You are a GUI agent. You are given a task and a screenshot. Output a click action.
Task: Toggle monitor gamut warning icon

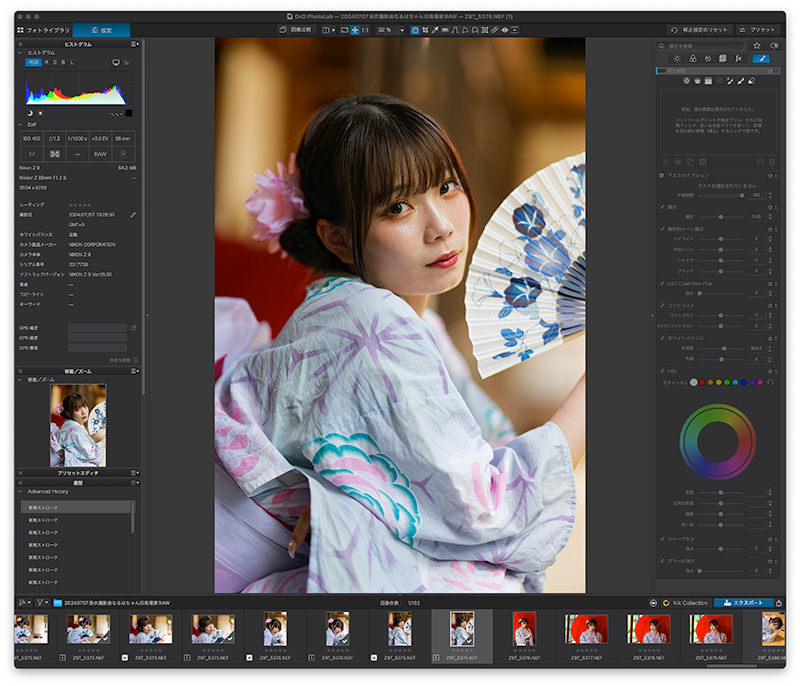116,63
